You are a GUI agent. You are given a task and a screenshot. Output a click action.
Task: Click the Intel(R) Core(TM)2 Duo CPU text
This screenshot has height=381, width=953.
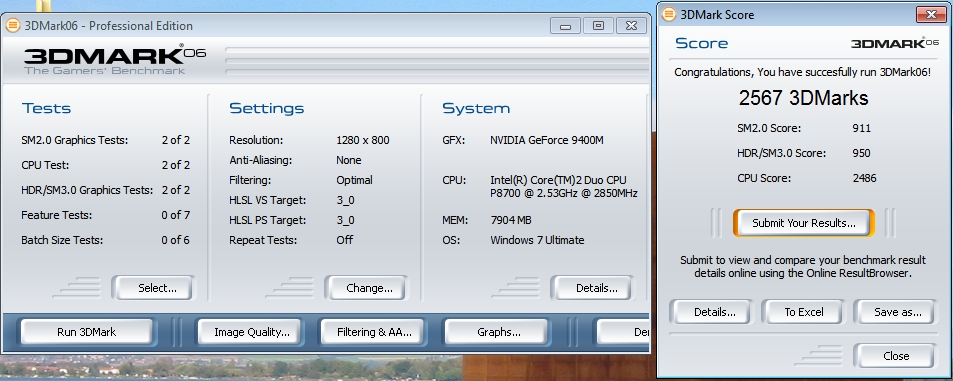click(558, 180)
